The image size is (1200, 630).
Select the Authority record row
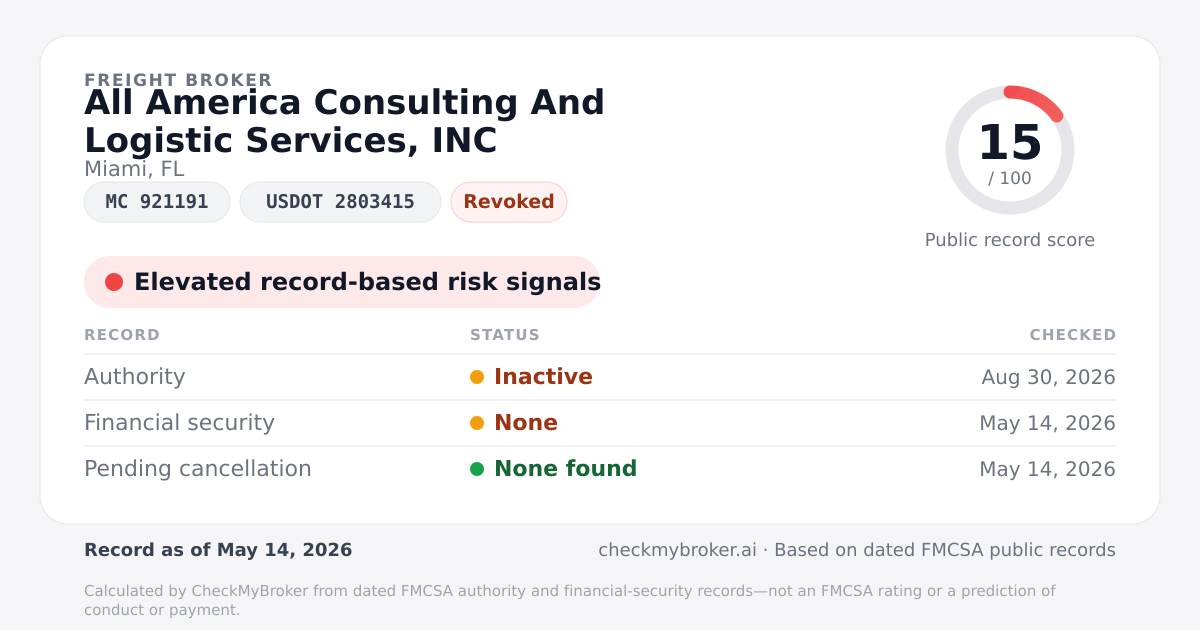coord(600,377)
